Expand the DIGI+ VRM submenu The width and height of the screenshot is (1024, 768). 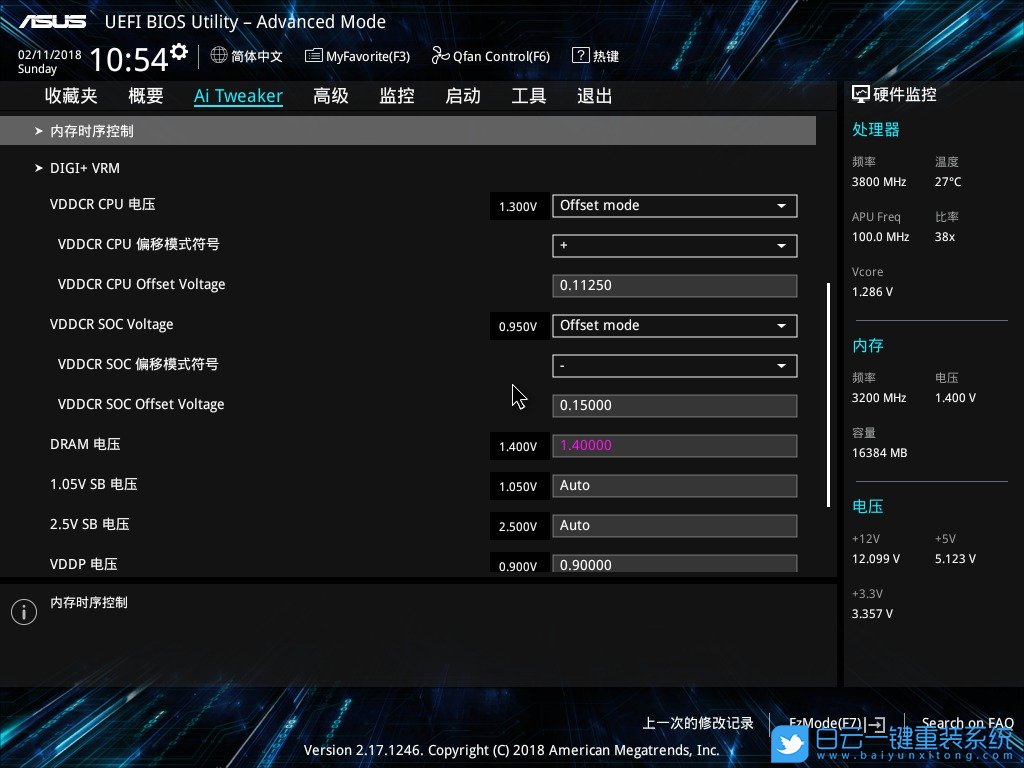click(x=85, y=168)
